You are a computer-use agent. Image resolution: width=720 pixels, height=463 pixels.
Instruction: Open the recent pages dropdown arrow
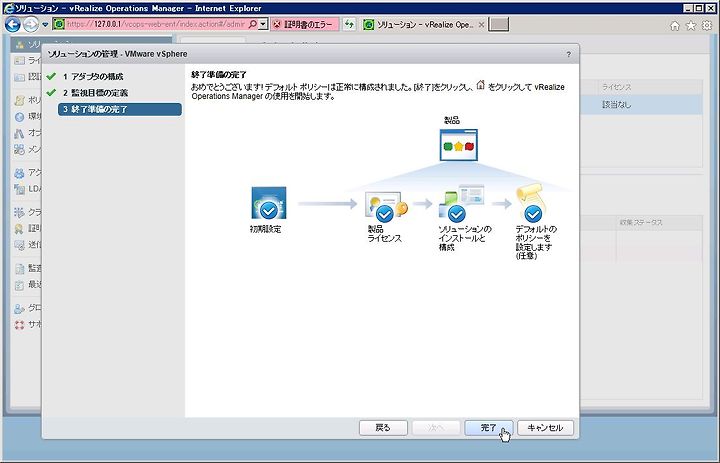pyautogui.click(x=45, y=24)
